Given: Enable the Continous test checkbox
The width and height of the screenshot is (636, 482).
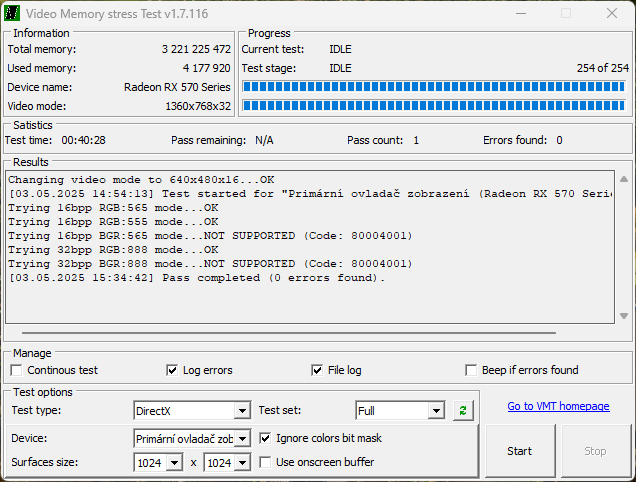Looking at the screenshot, I should pyautogui.click(x=17, y=370).
